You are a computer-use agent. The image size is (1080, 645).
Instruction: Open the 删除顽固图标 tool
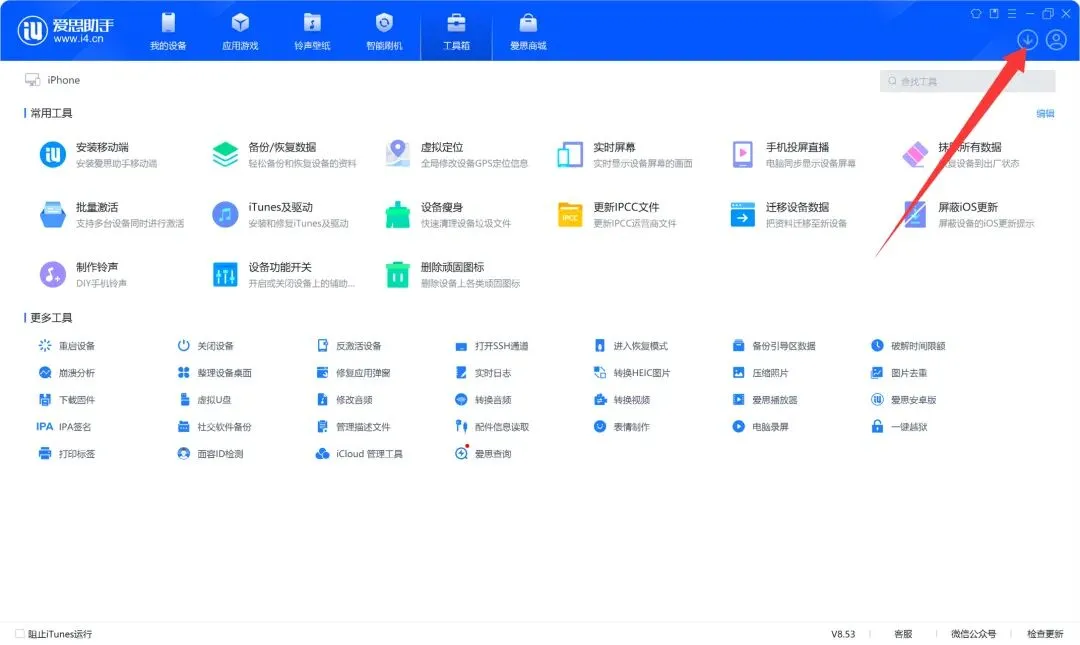coord(452,274)
